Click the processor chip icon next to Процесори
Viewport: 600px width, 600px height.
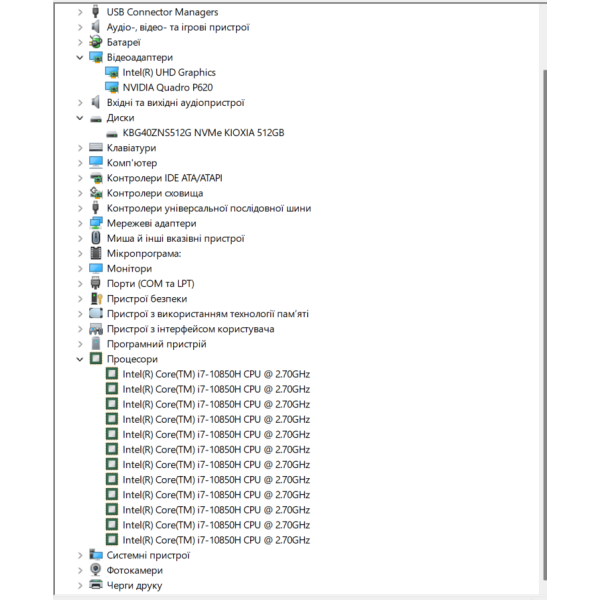pyautogui.click(x=96, y=359)
